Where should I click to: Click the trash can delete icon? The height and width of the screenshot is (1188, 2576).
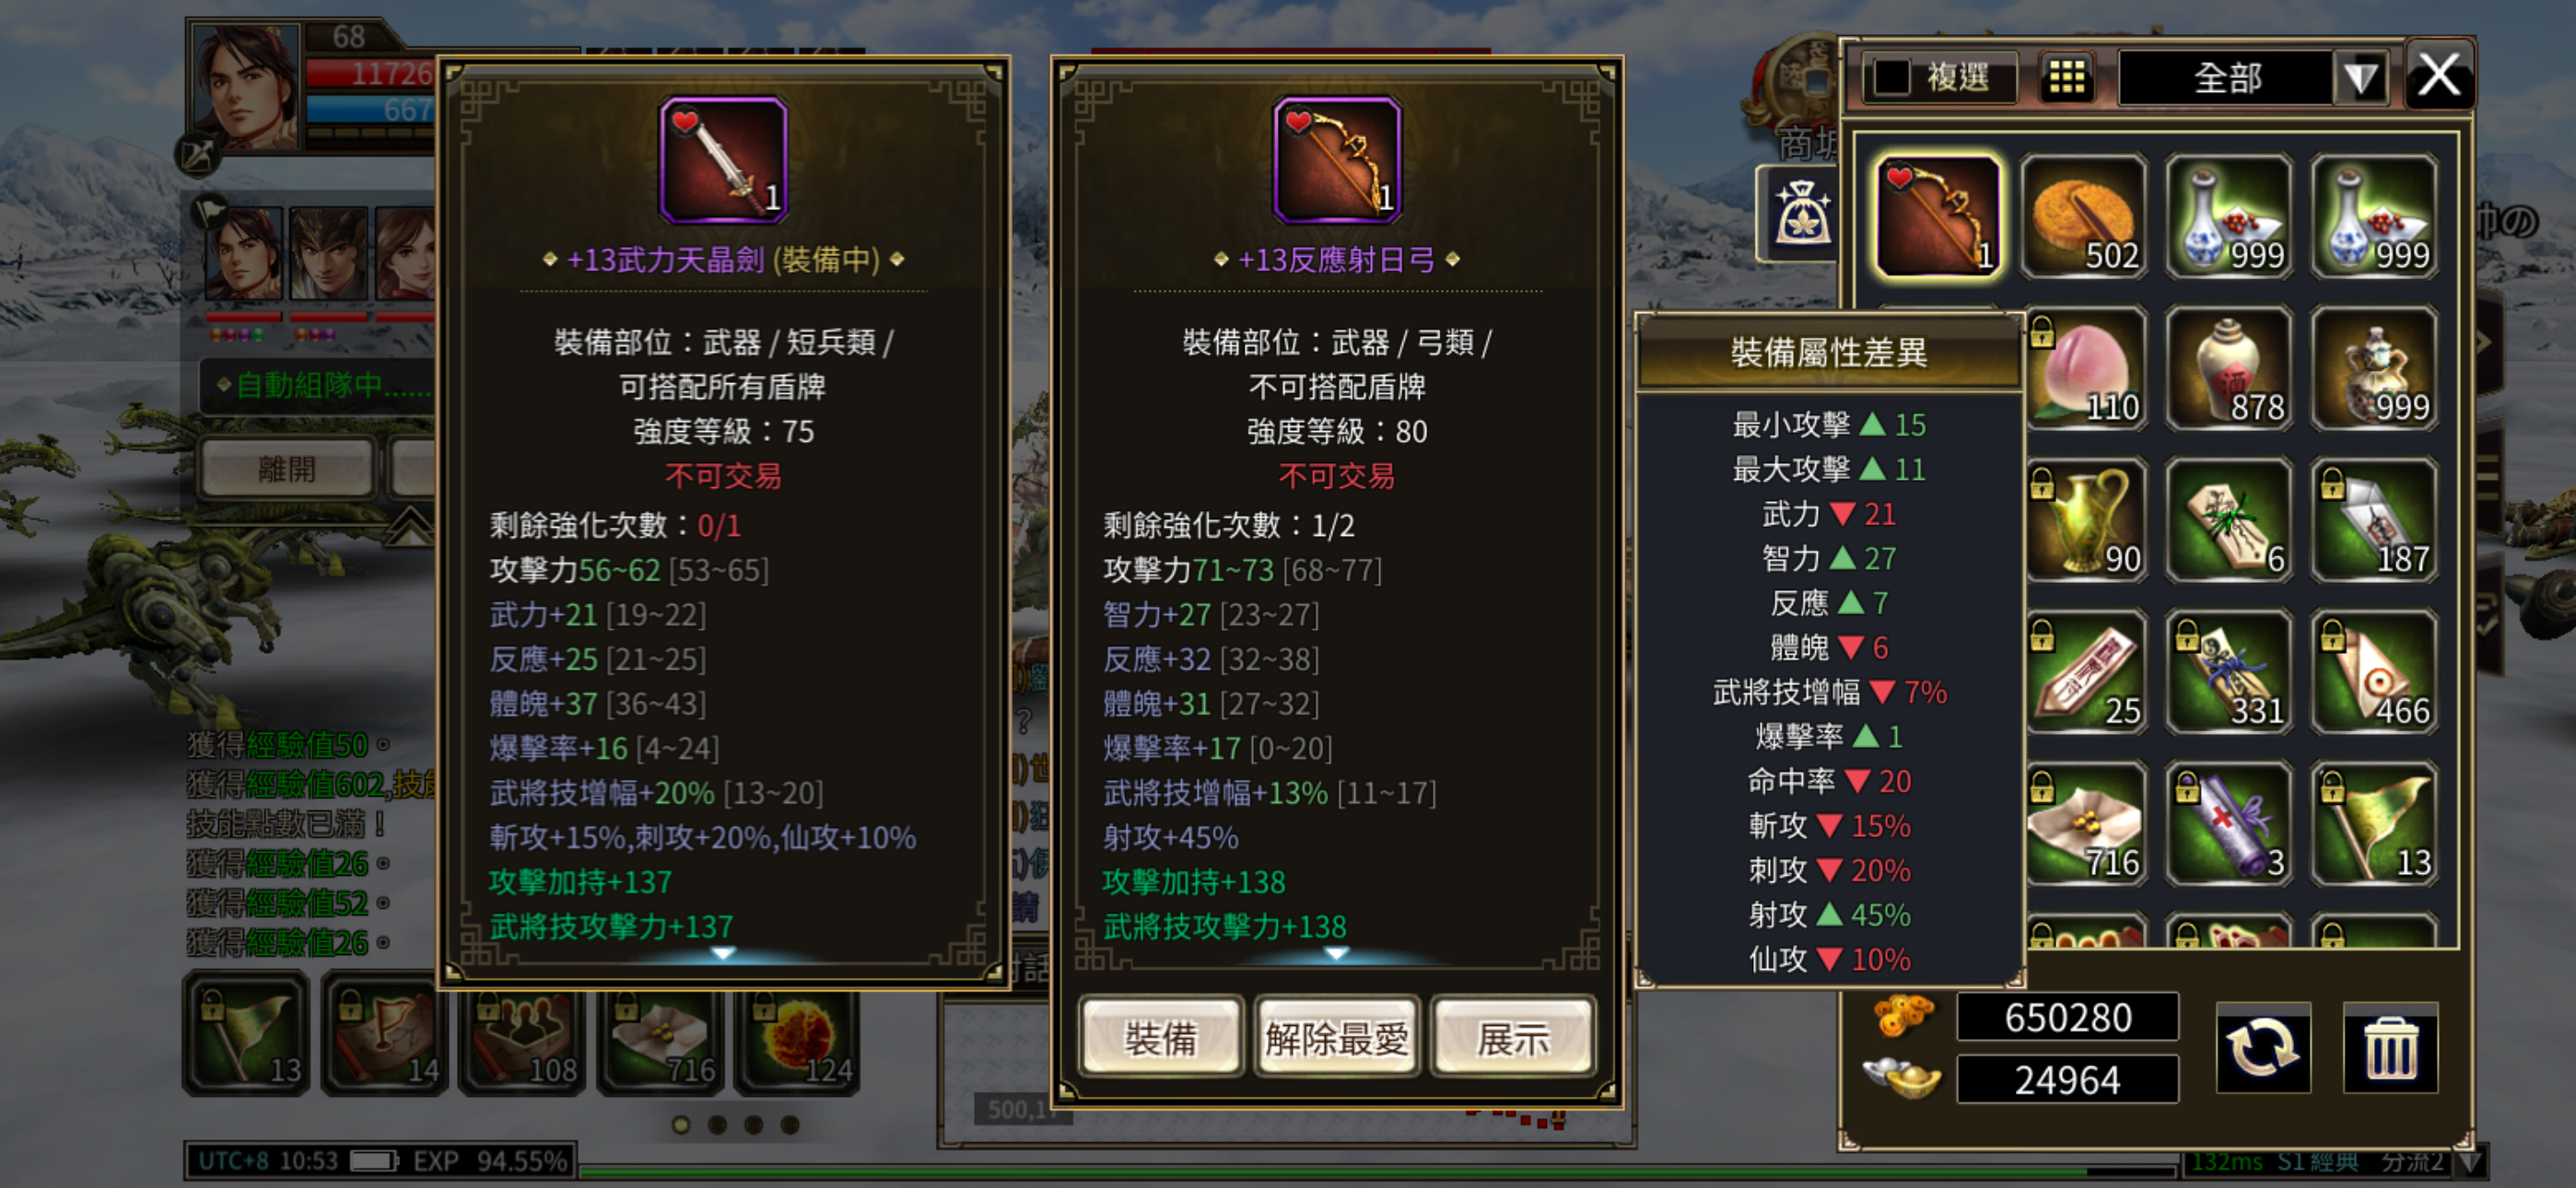2390,1048
